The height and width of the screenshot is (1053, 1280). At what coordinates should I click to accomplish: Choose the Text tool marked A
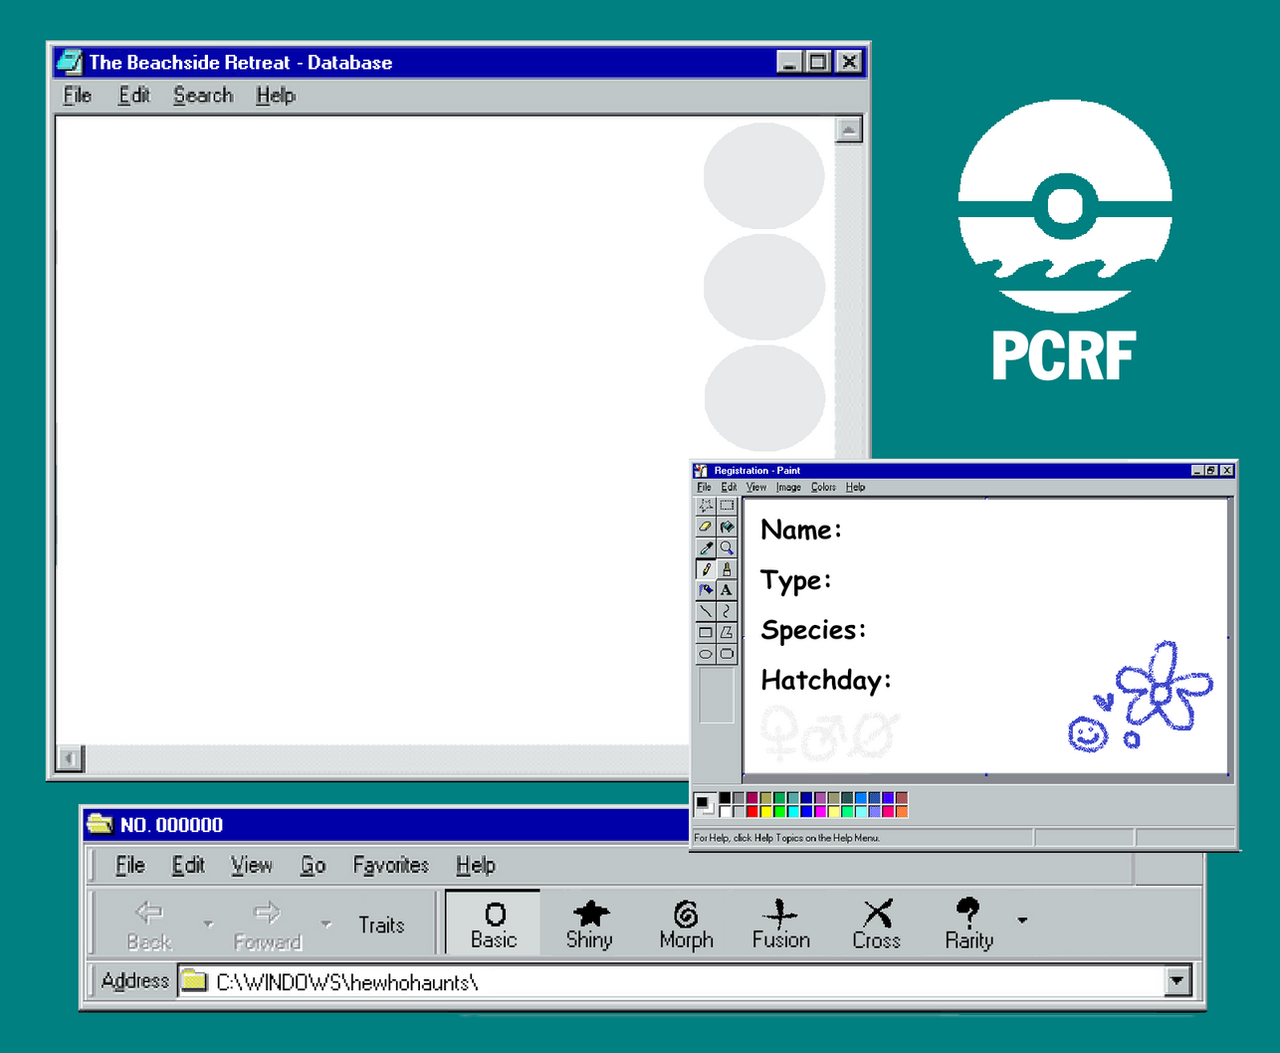pos(727,590)
